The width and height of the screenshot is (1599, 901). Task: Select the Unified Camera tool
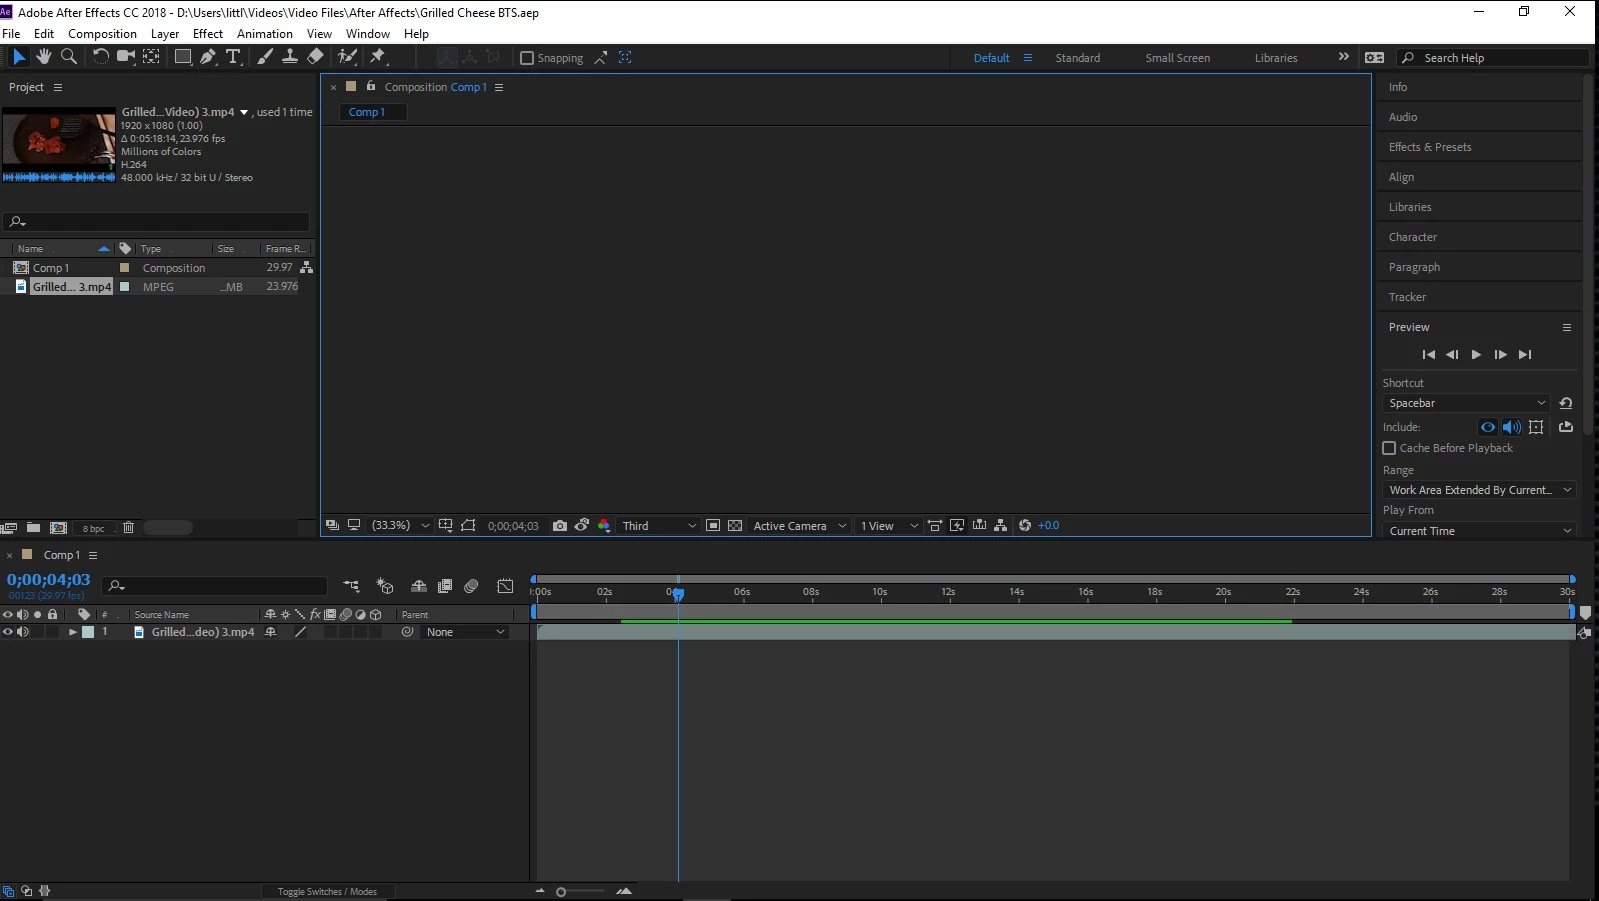pyautogui.click(x=126, y=57)
